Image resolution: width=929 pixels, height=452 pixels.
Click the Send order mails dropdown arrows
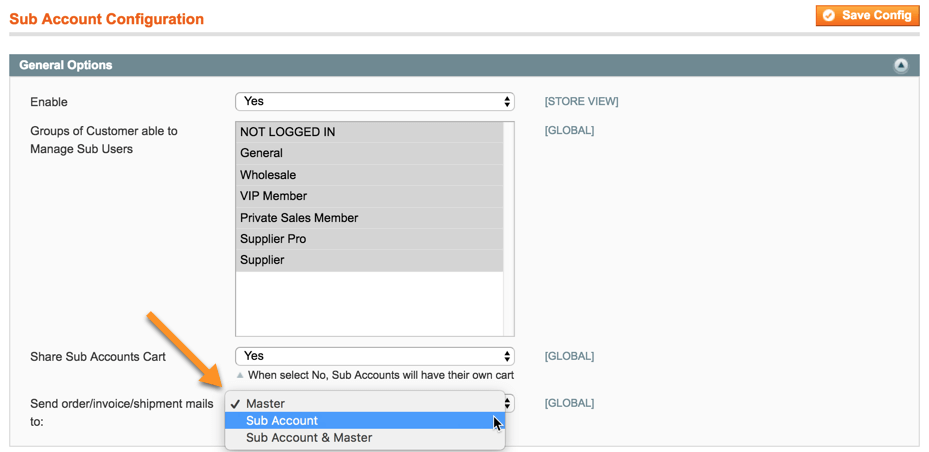point(508,404)
